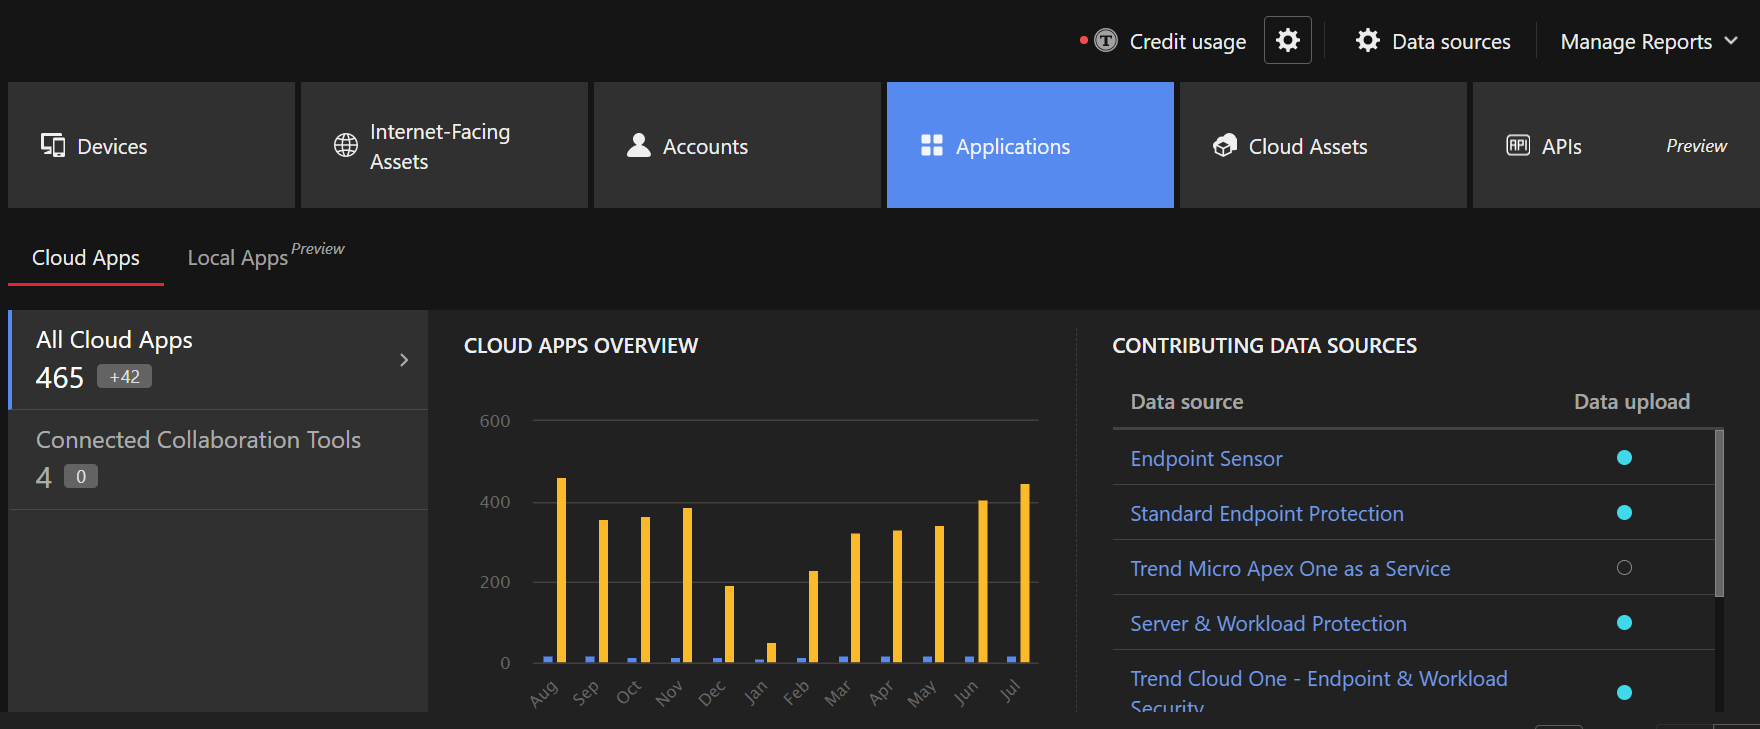Open the settings gear button beside Credit usage
This screenshot has height=729, width=1760.
coord(1287,41)
